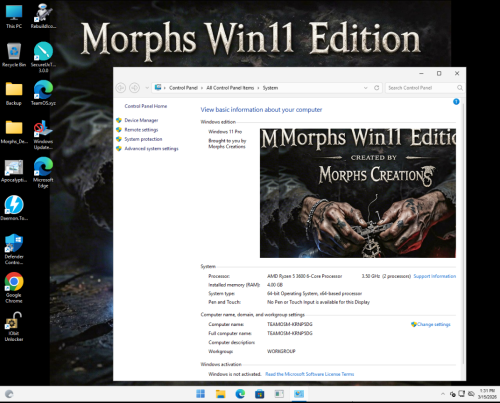This screenshot has width=500, height=403.
Task: Click the Search Control Panel field
Action: pos(424,88)
